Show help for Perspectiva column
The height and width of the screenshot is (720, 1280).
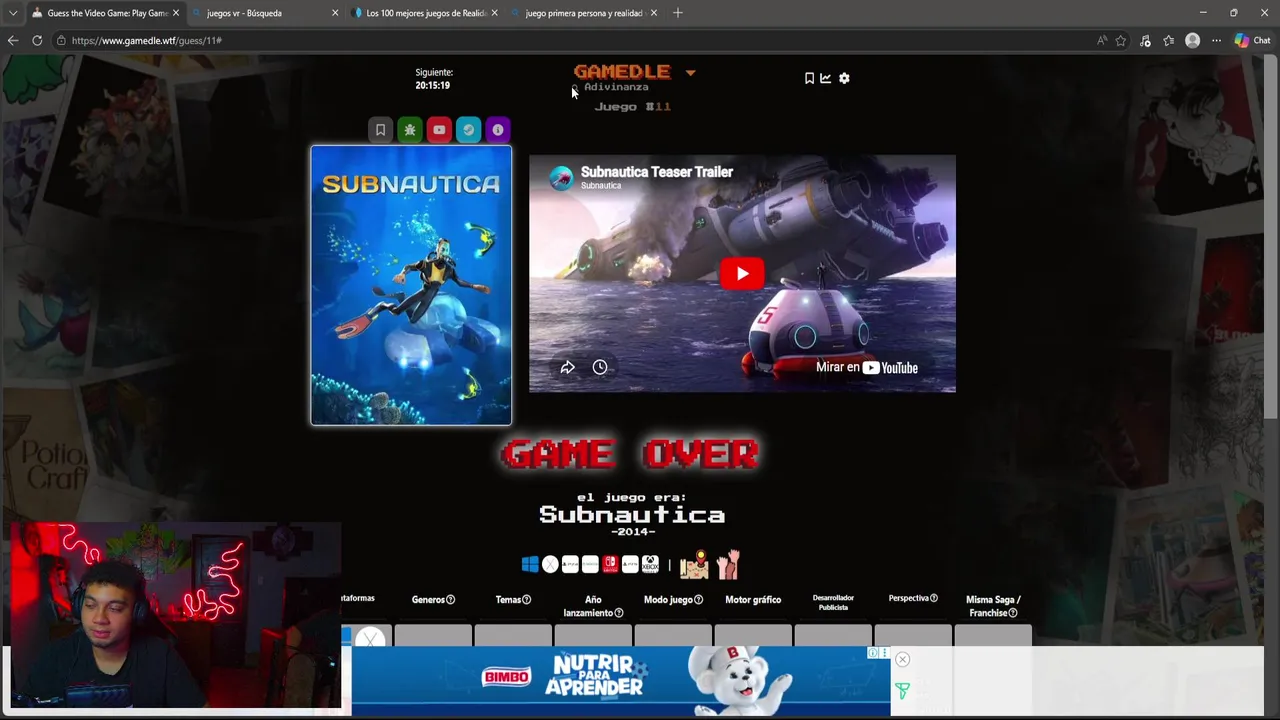(934, 598)
